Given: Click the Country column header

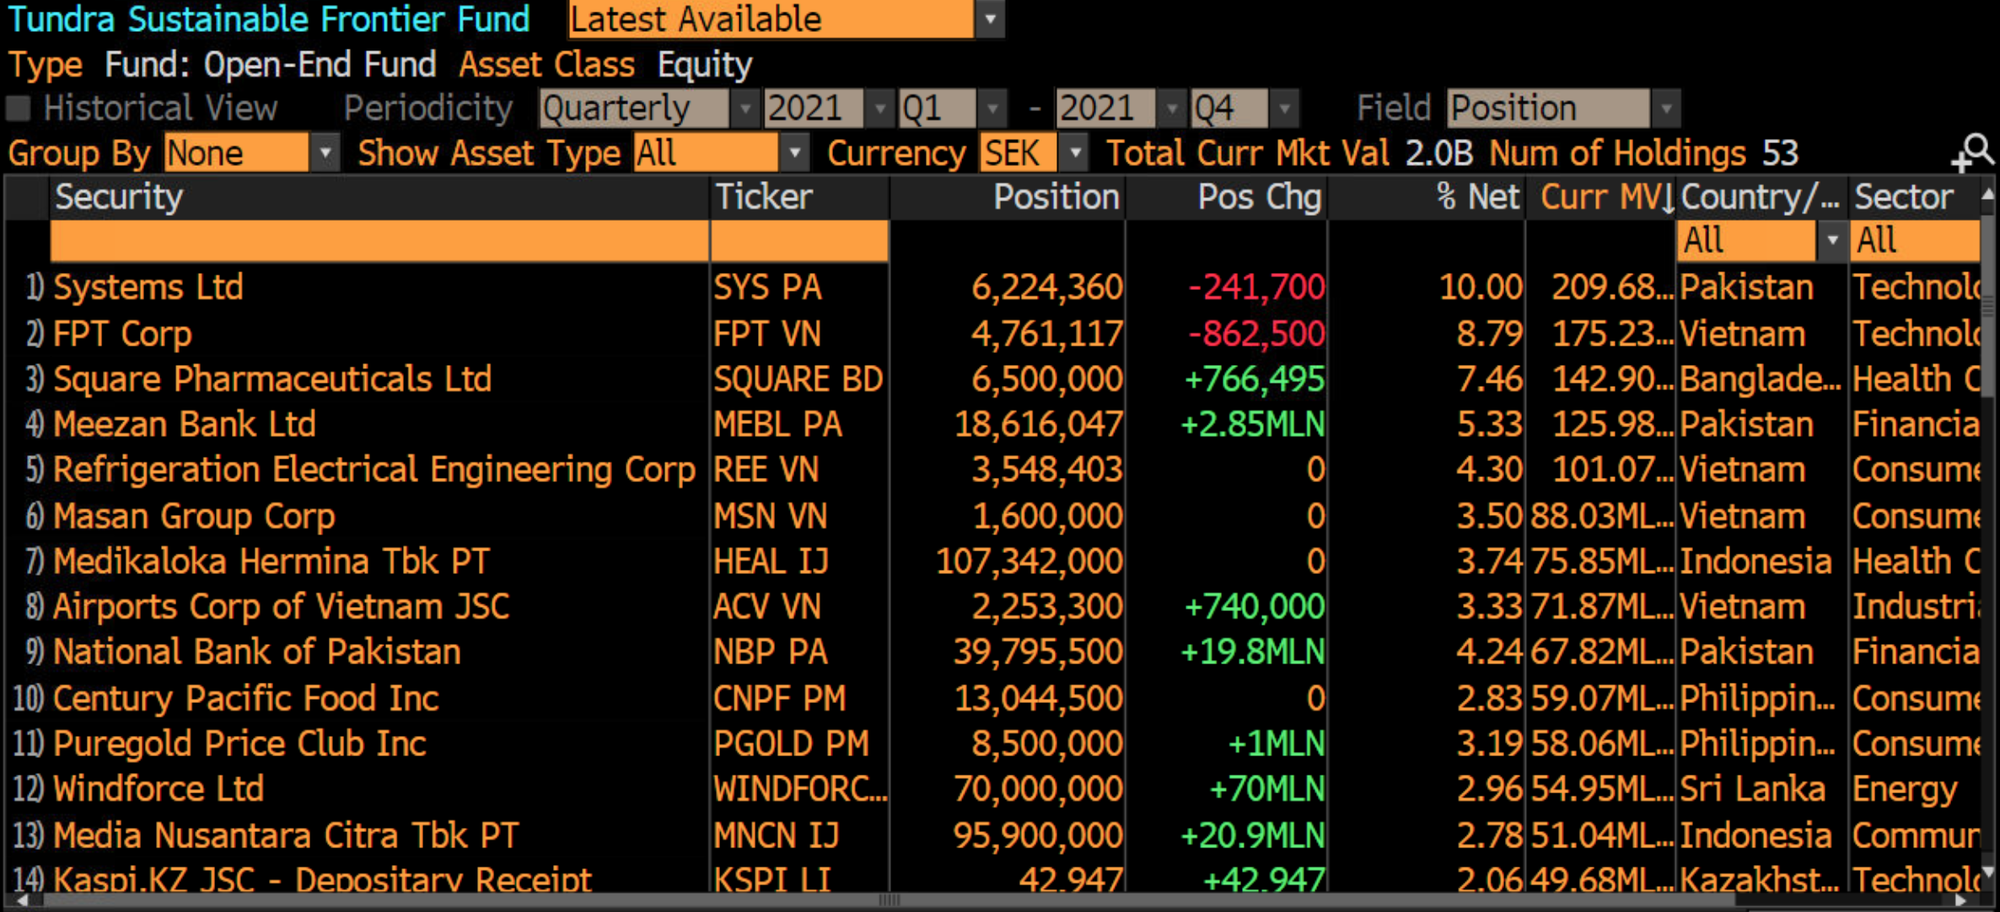Looking at the screenshot, I should click(1762, 197).
